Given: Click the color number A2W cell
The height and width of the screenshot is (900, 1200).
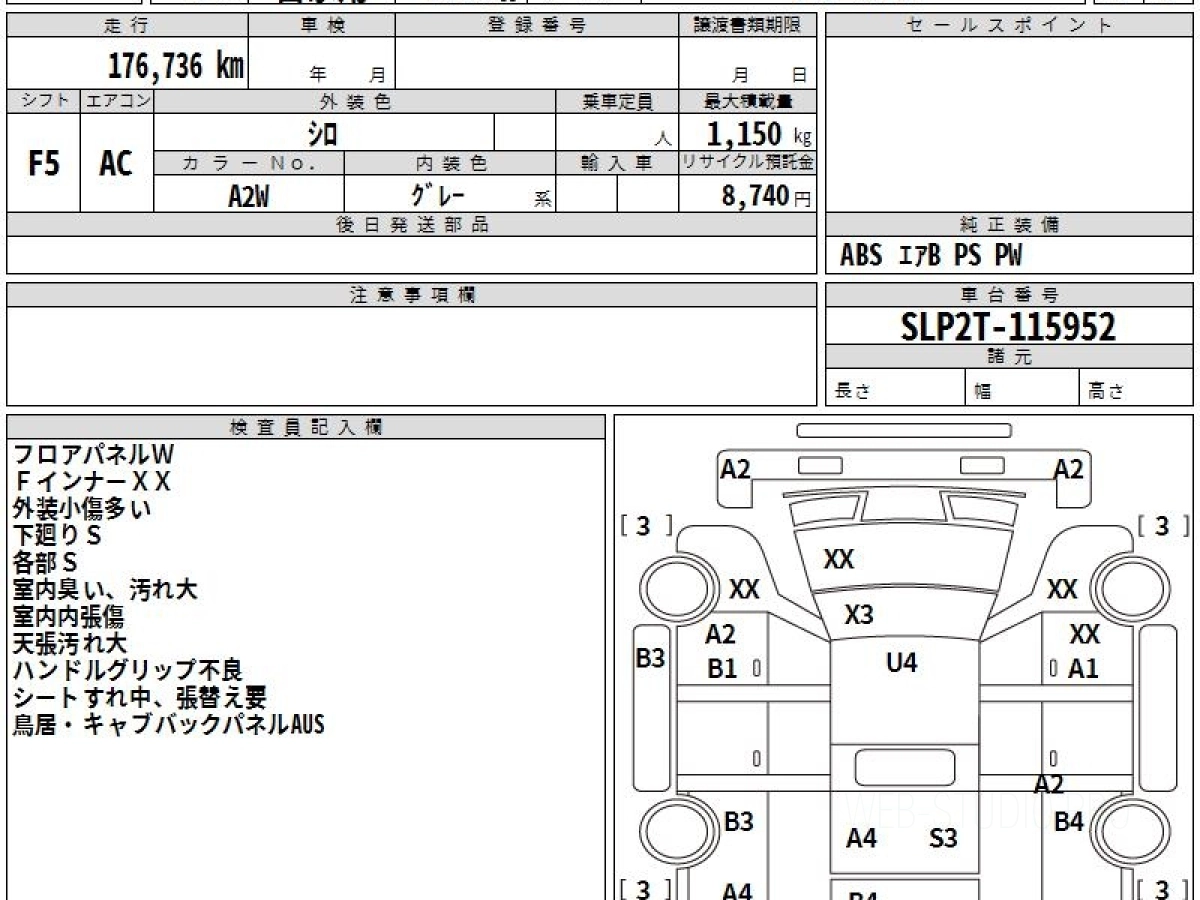Looking at the screenshot, I should pos(249,195).
